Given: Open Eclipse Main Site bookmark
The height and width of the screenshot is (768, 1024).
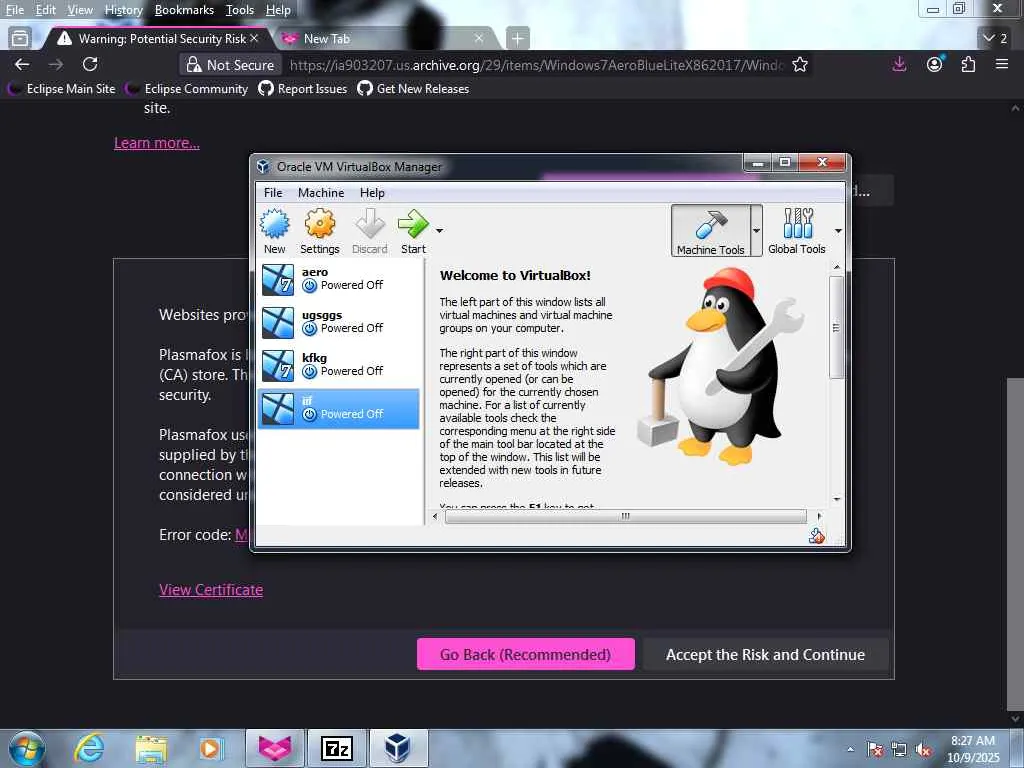Looking at the screenshot, I should click(62, 89).
